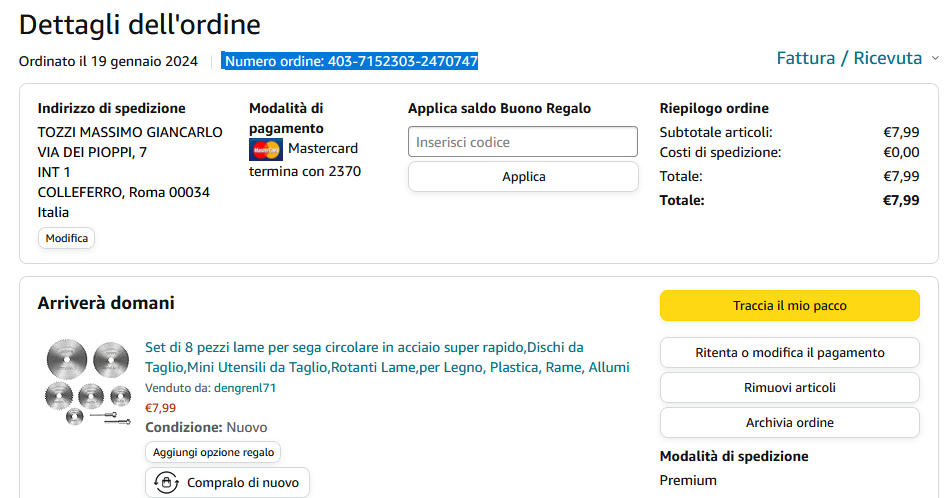This screenshot has height=498, width=951.
Task: Click the chevron next to Fattura / Ricevuta
Action: [935, 59]
